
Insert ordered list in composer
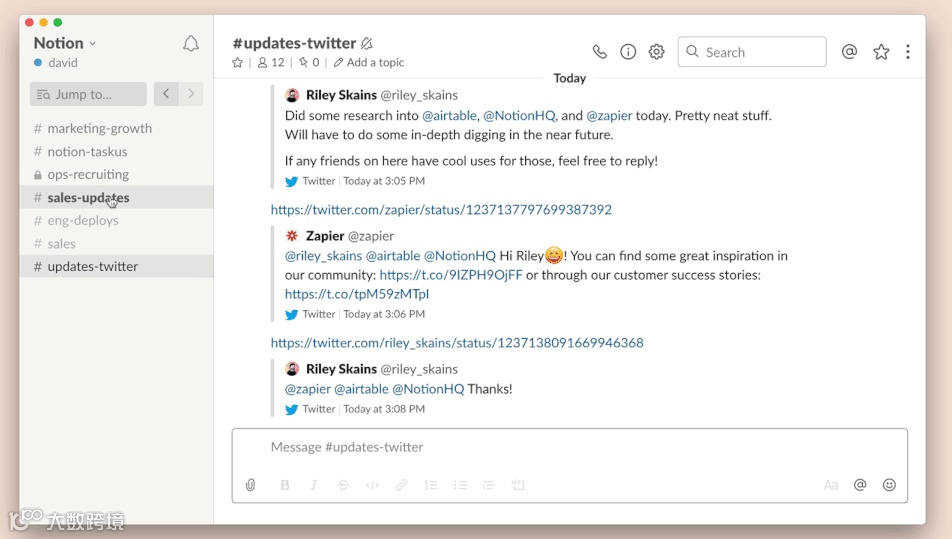431,485
